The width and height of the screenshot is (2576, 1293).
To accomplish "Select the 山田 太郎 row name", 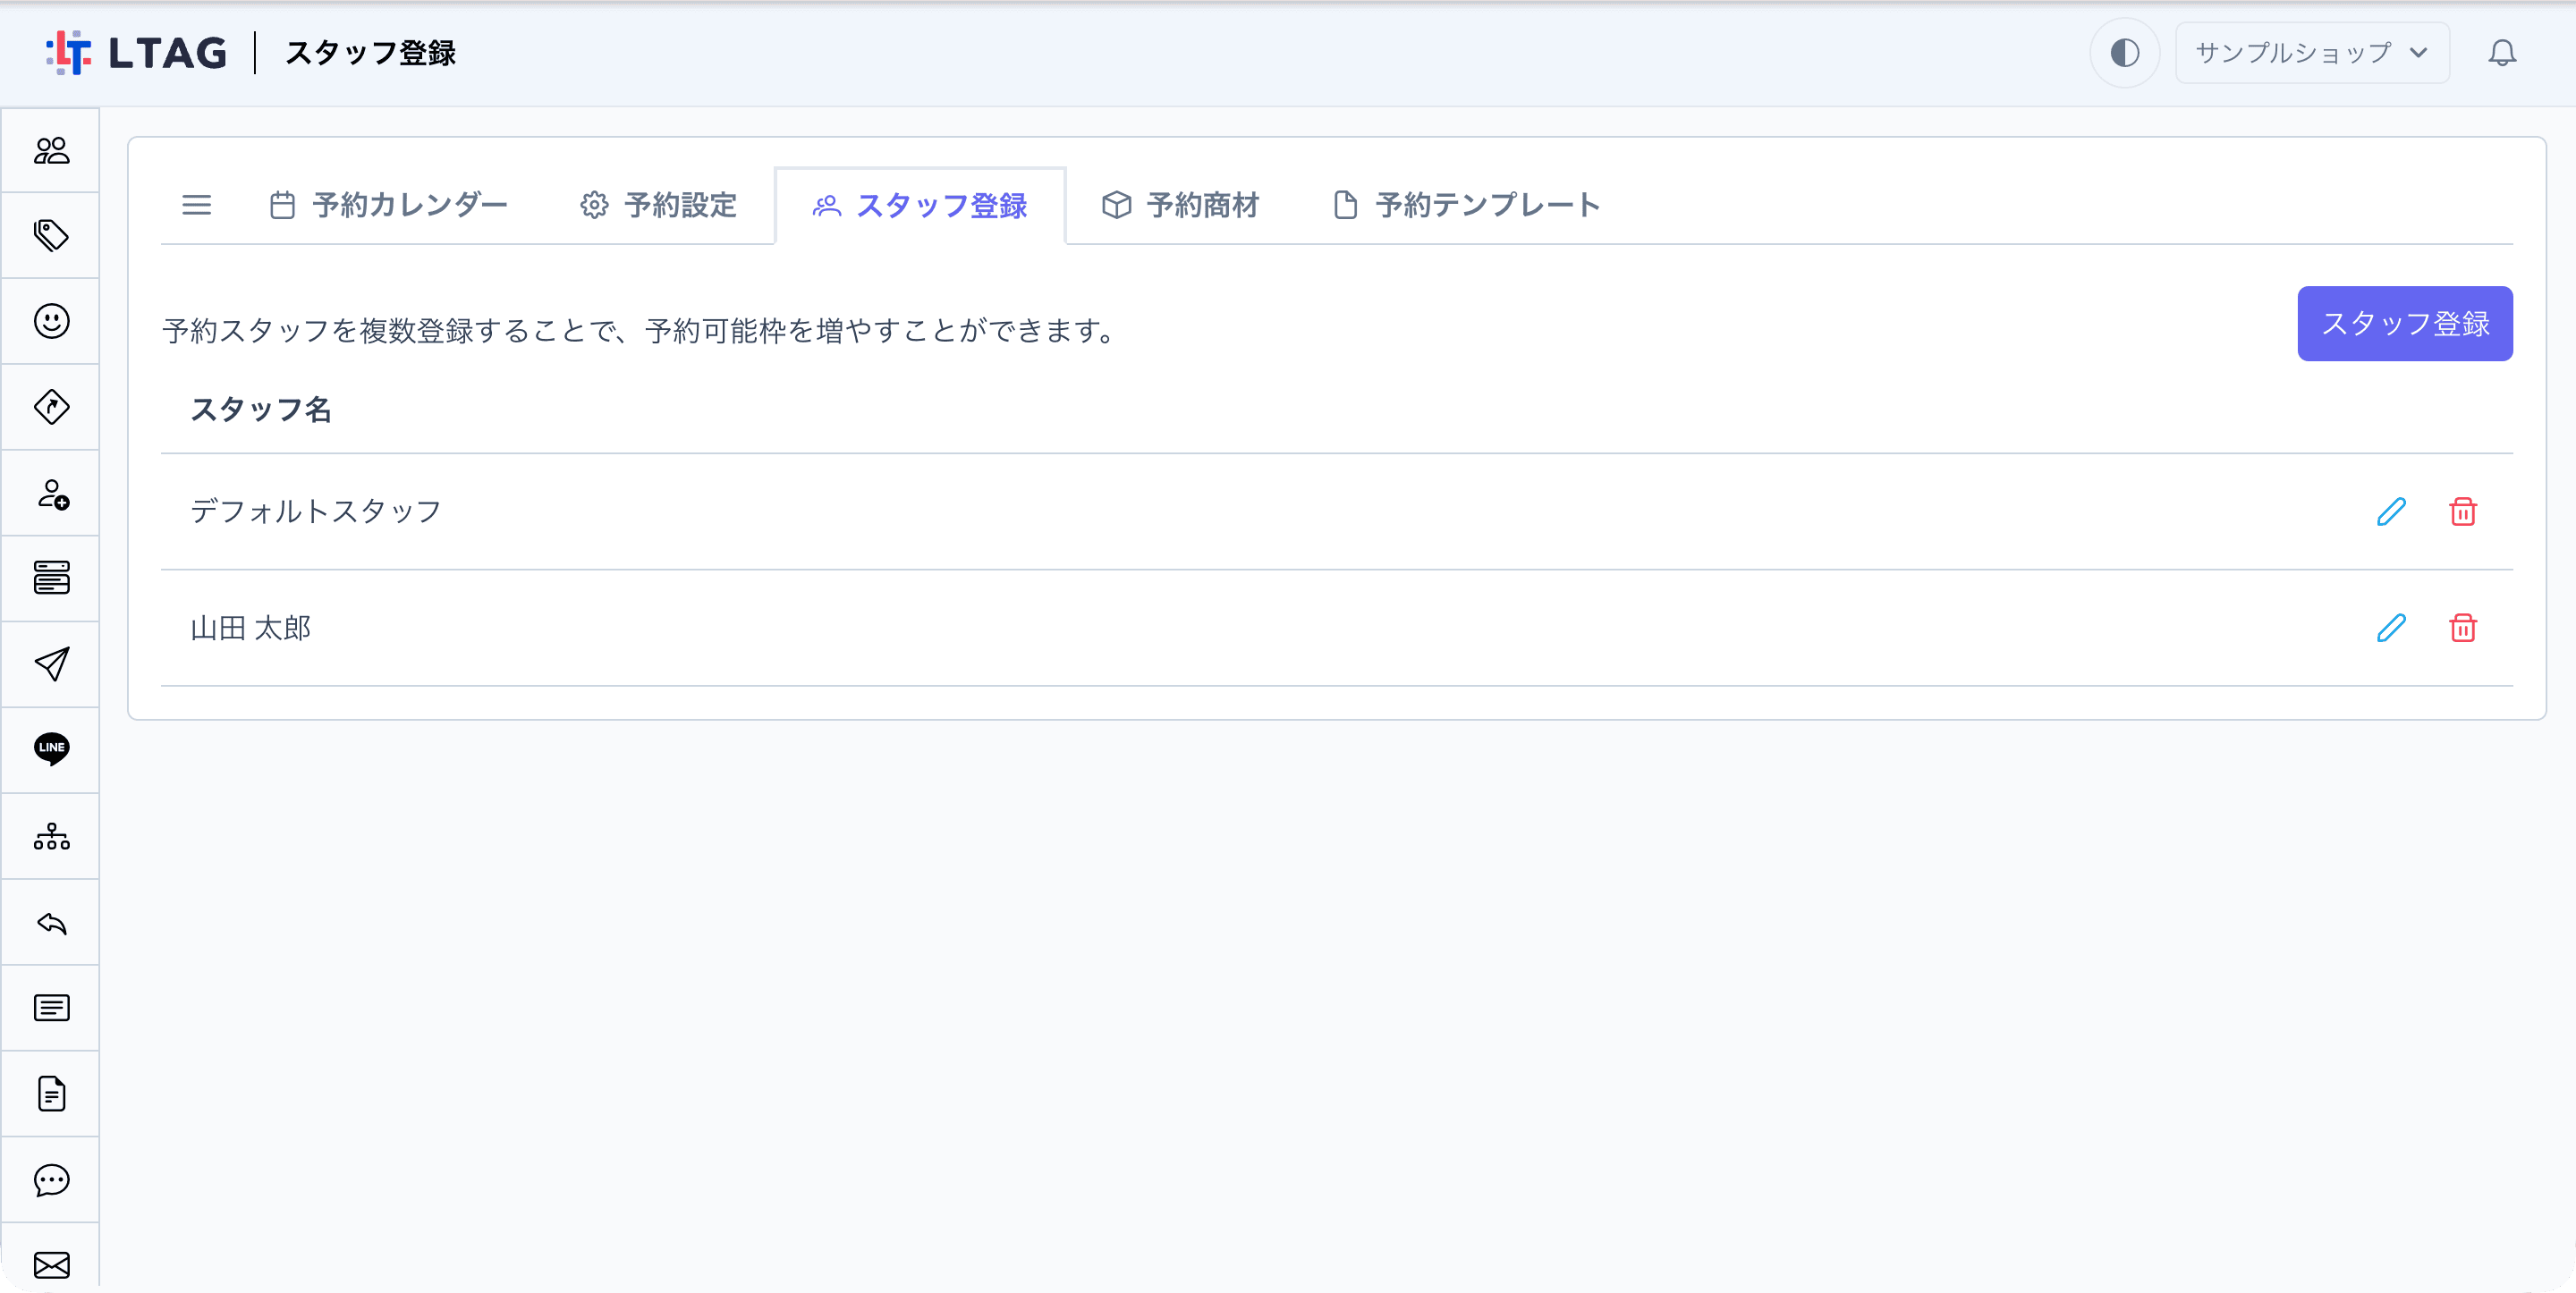I will click(x=251, y=628).
